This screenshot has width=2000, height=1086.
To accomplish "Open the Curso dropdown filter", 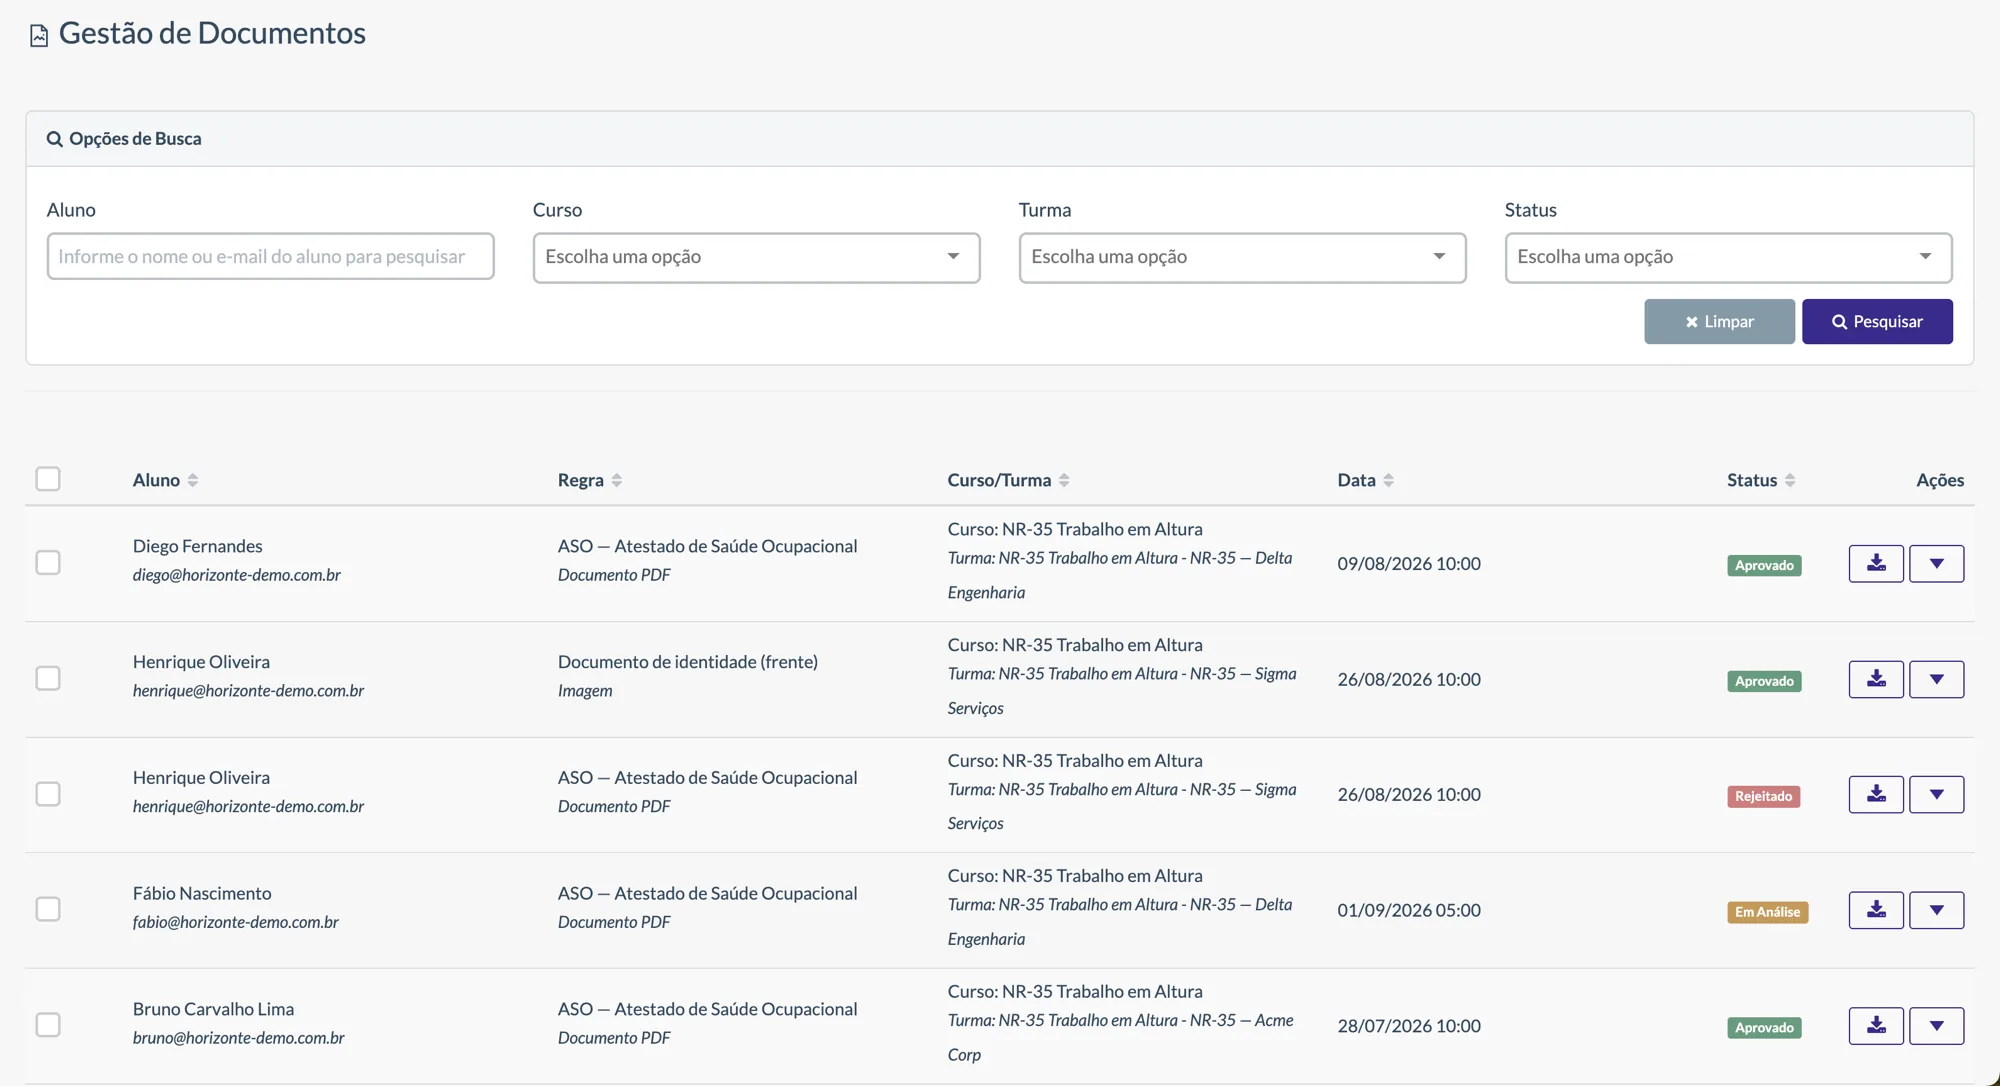I will click(x=756, y=258).
